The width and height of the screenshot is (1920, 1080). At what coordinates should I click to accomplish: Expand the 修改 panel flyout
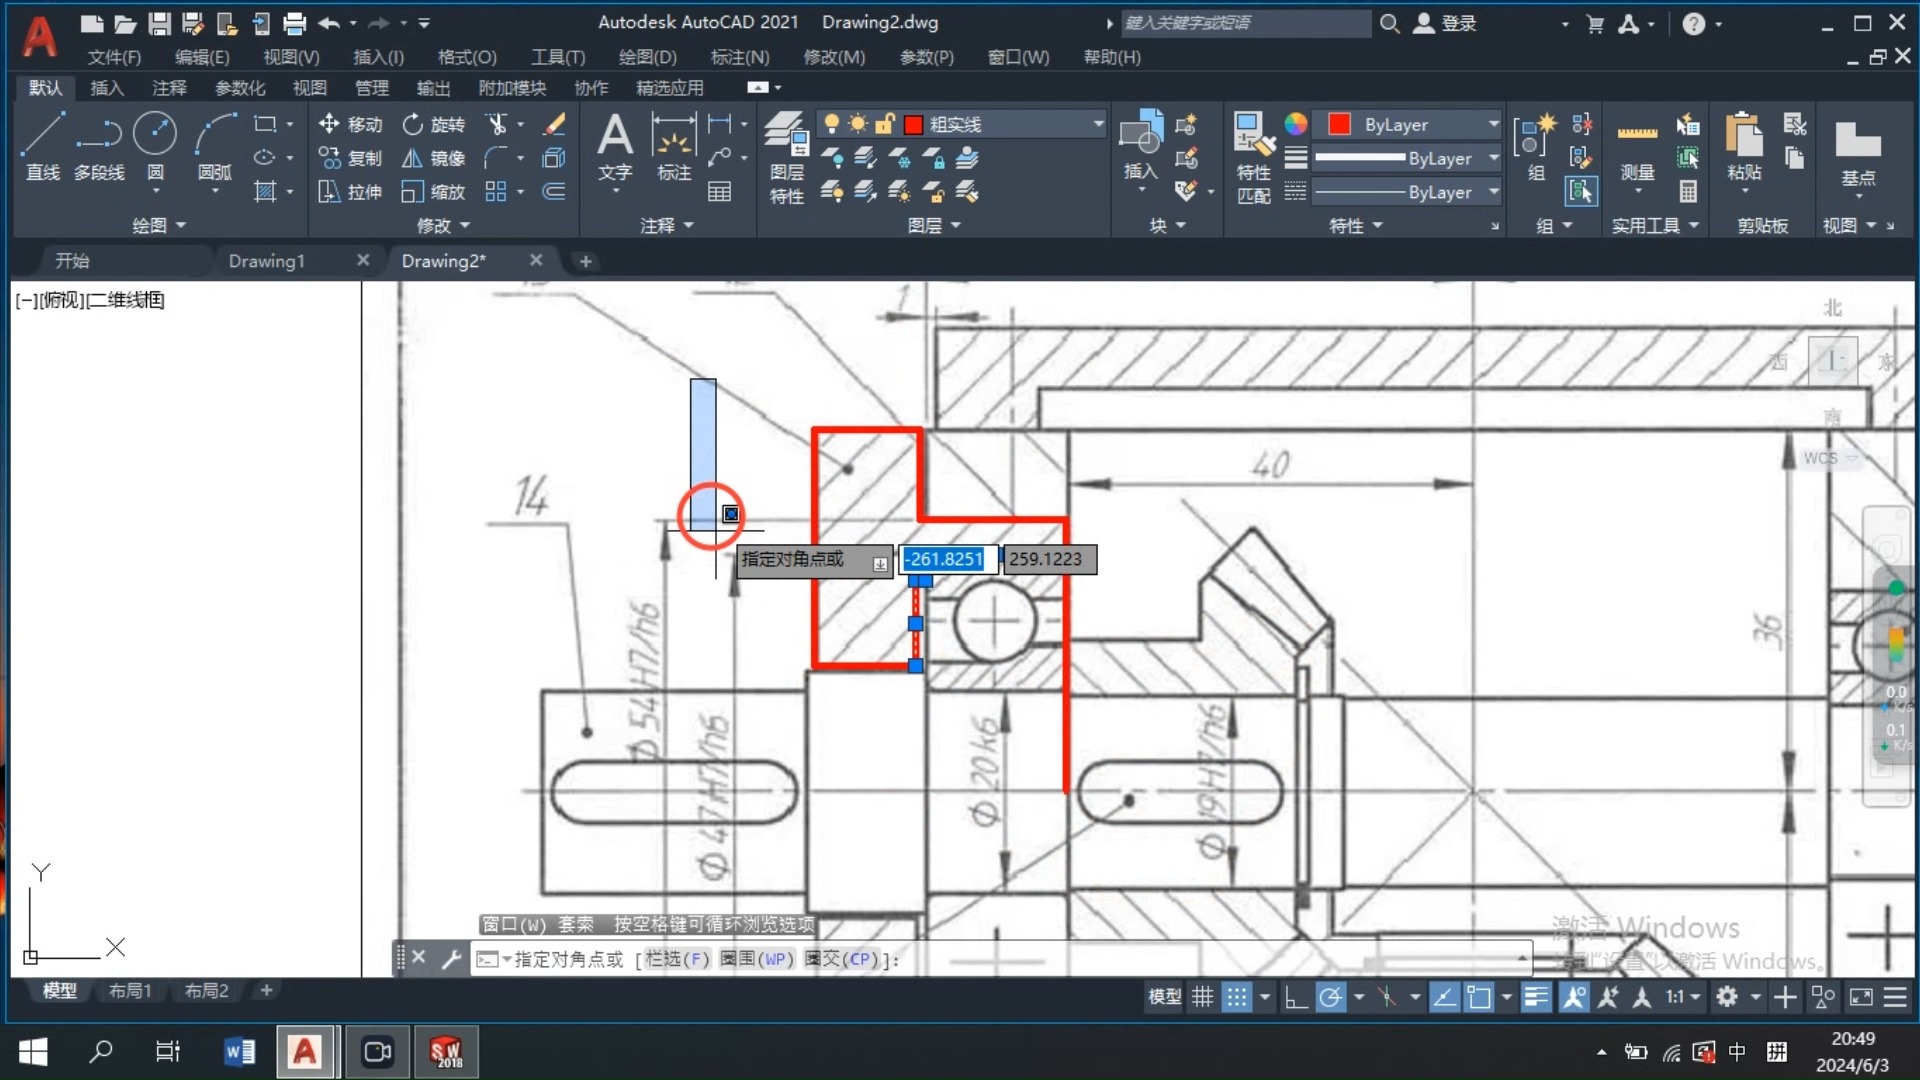point(443,226)
